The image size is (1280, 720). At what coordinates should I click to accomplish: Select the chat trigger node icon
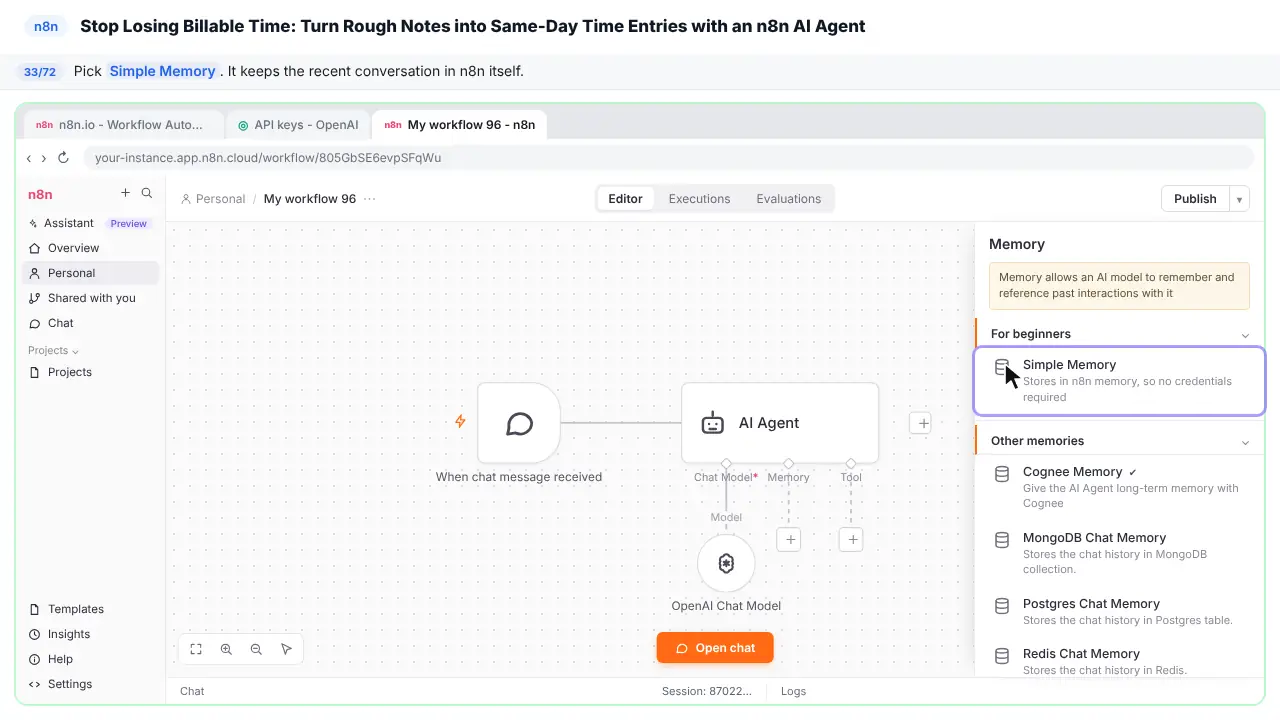(x=519, y=423)
